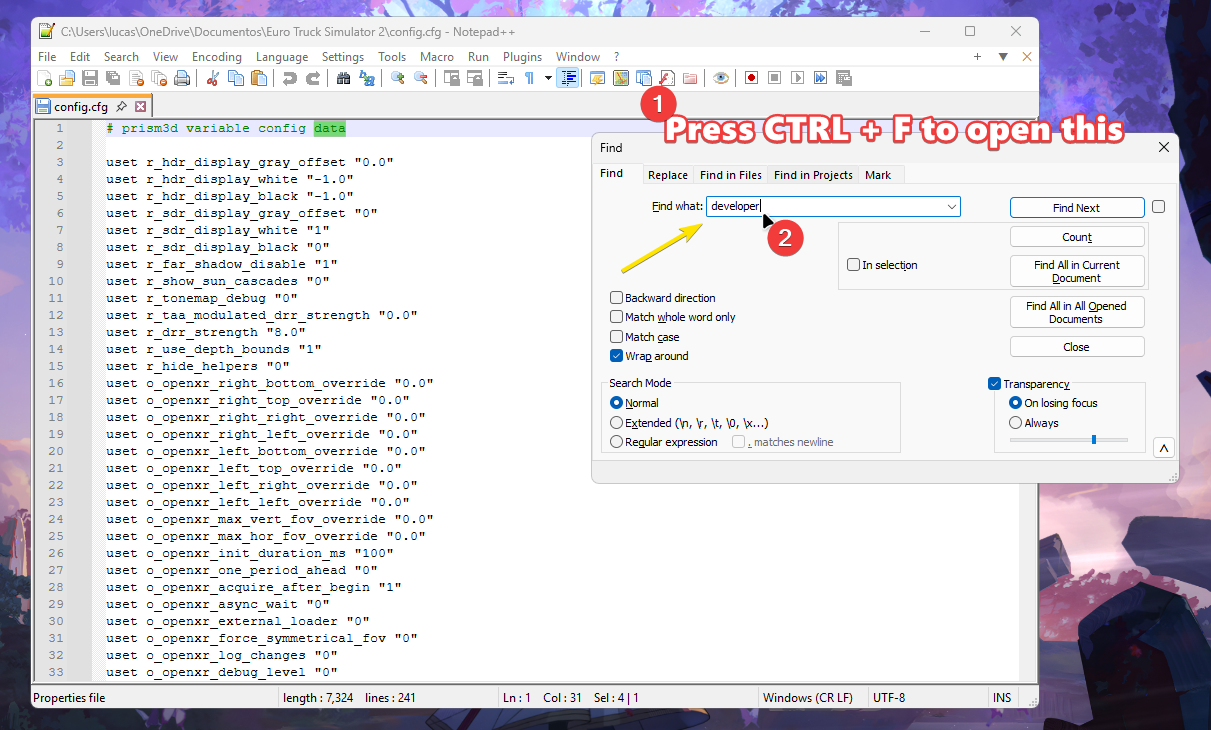Switch to the Replace tab
Image resolution: width=1211 pixels, height=730 pixels.
pos(668,175)
